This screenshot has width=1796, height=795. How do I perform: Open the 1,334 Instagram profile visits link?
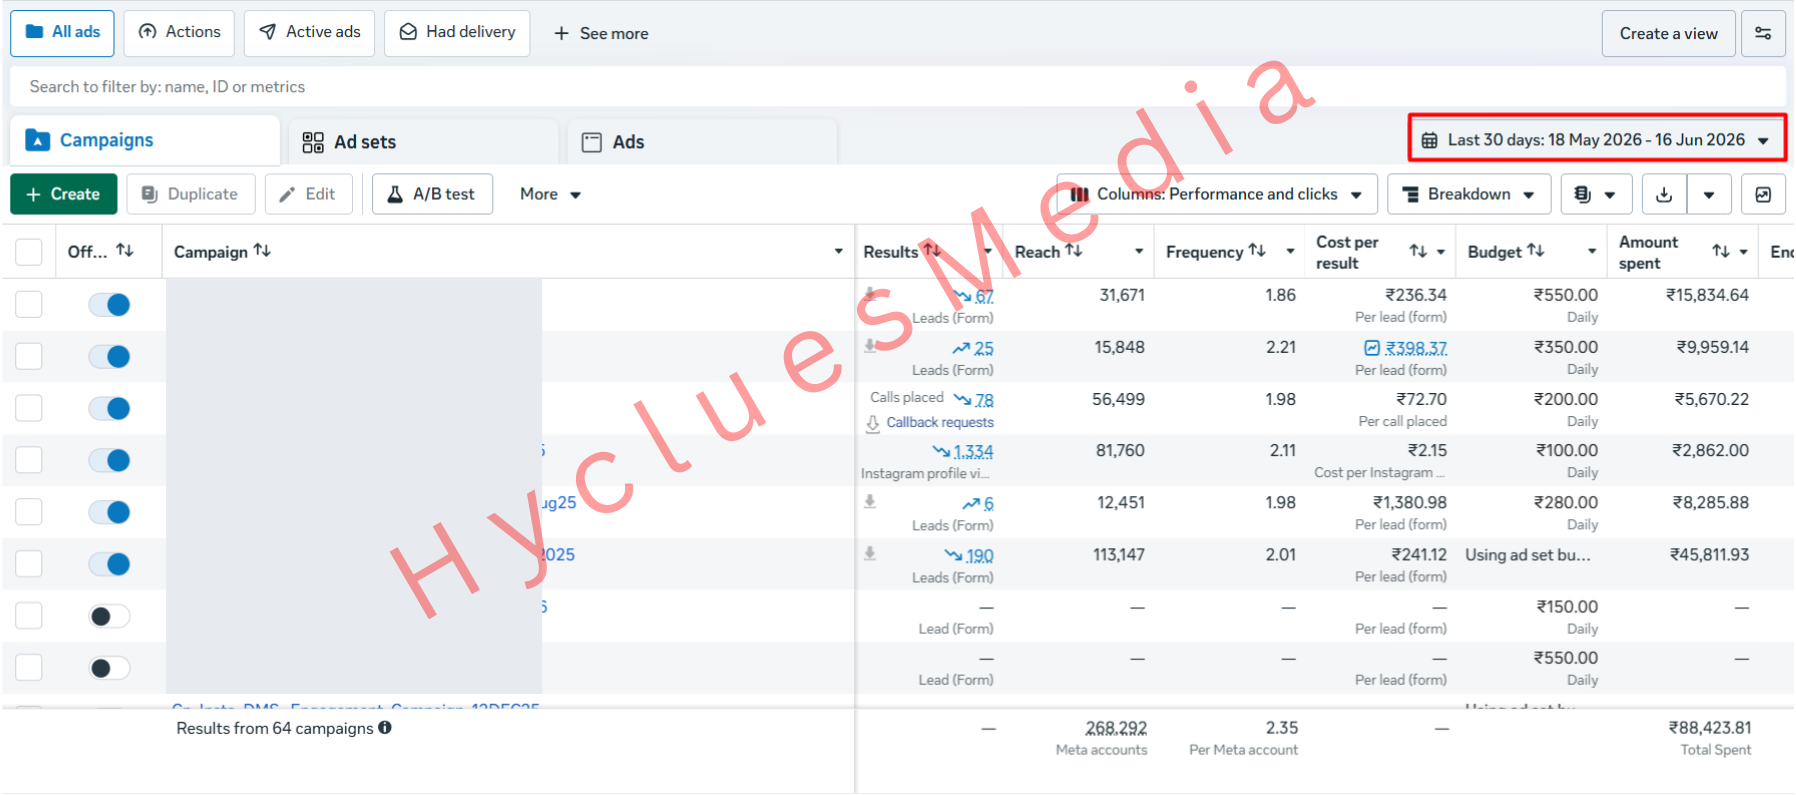pyautogui.click(x=973, y=452)
